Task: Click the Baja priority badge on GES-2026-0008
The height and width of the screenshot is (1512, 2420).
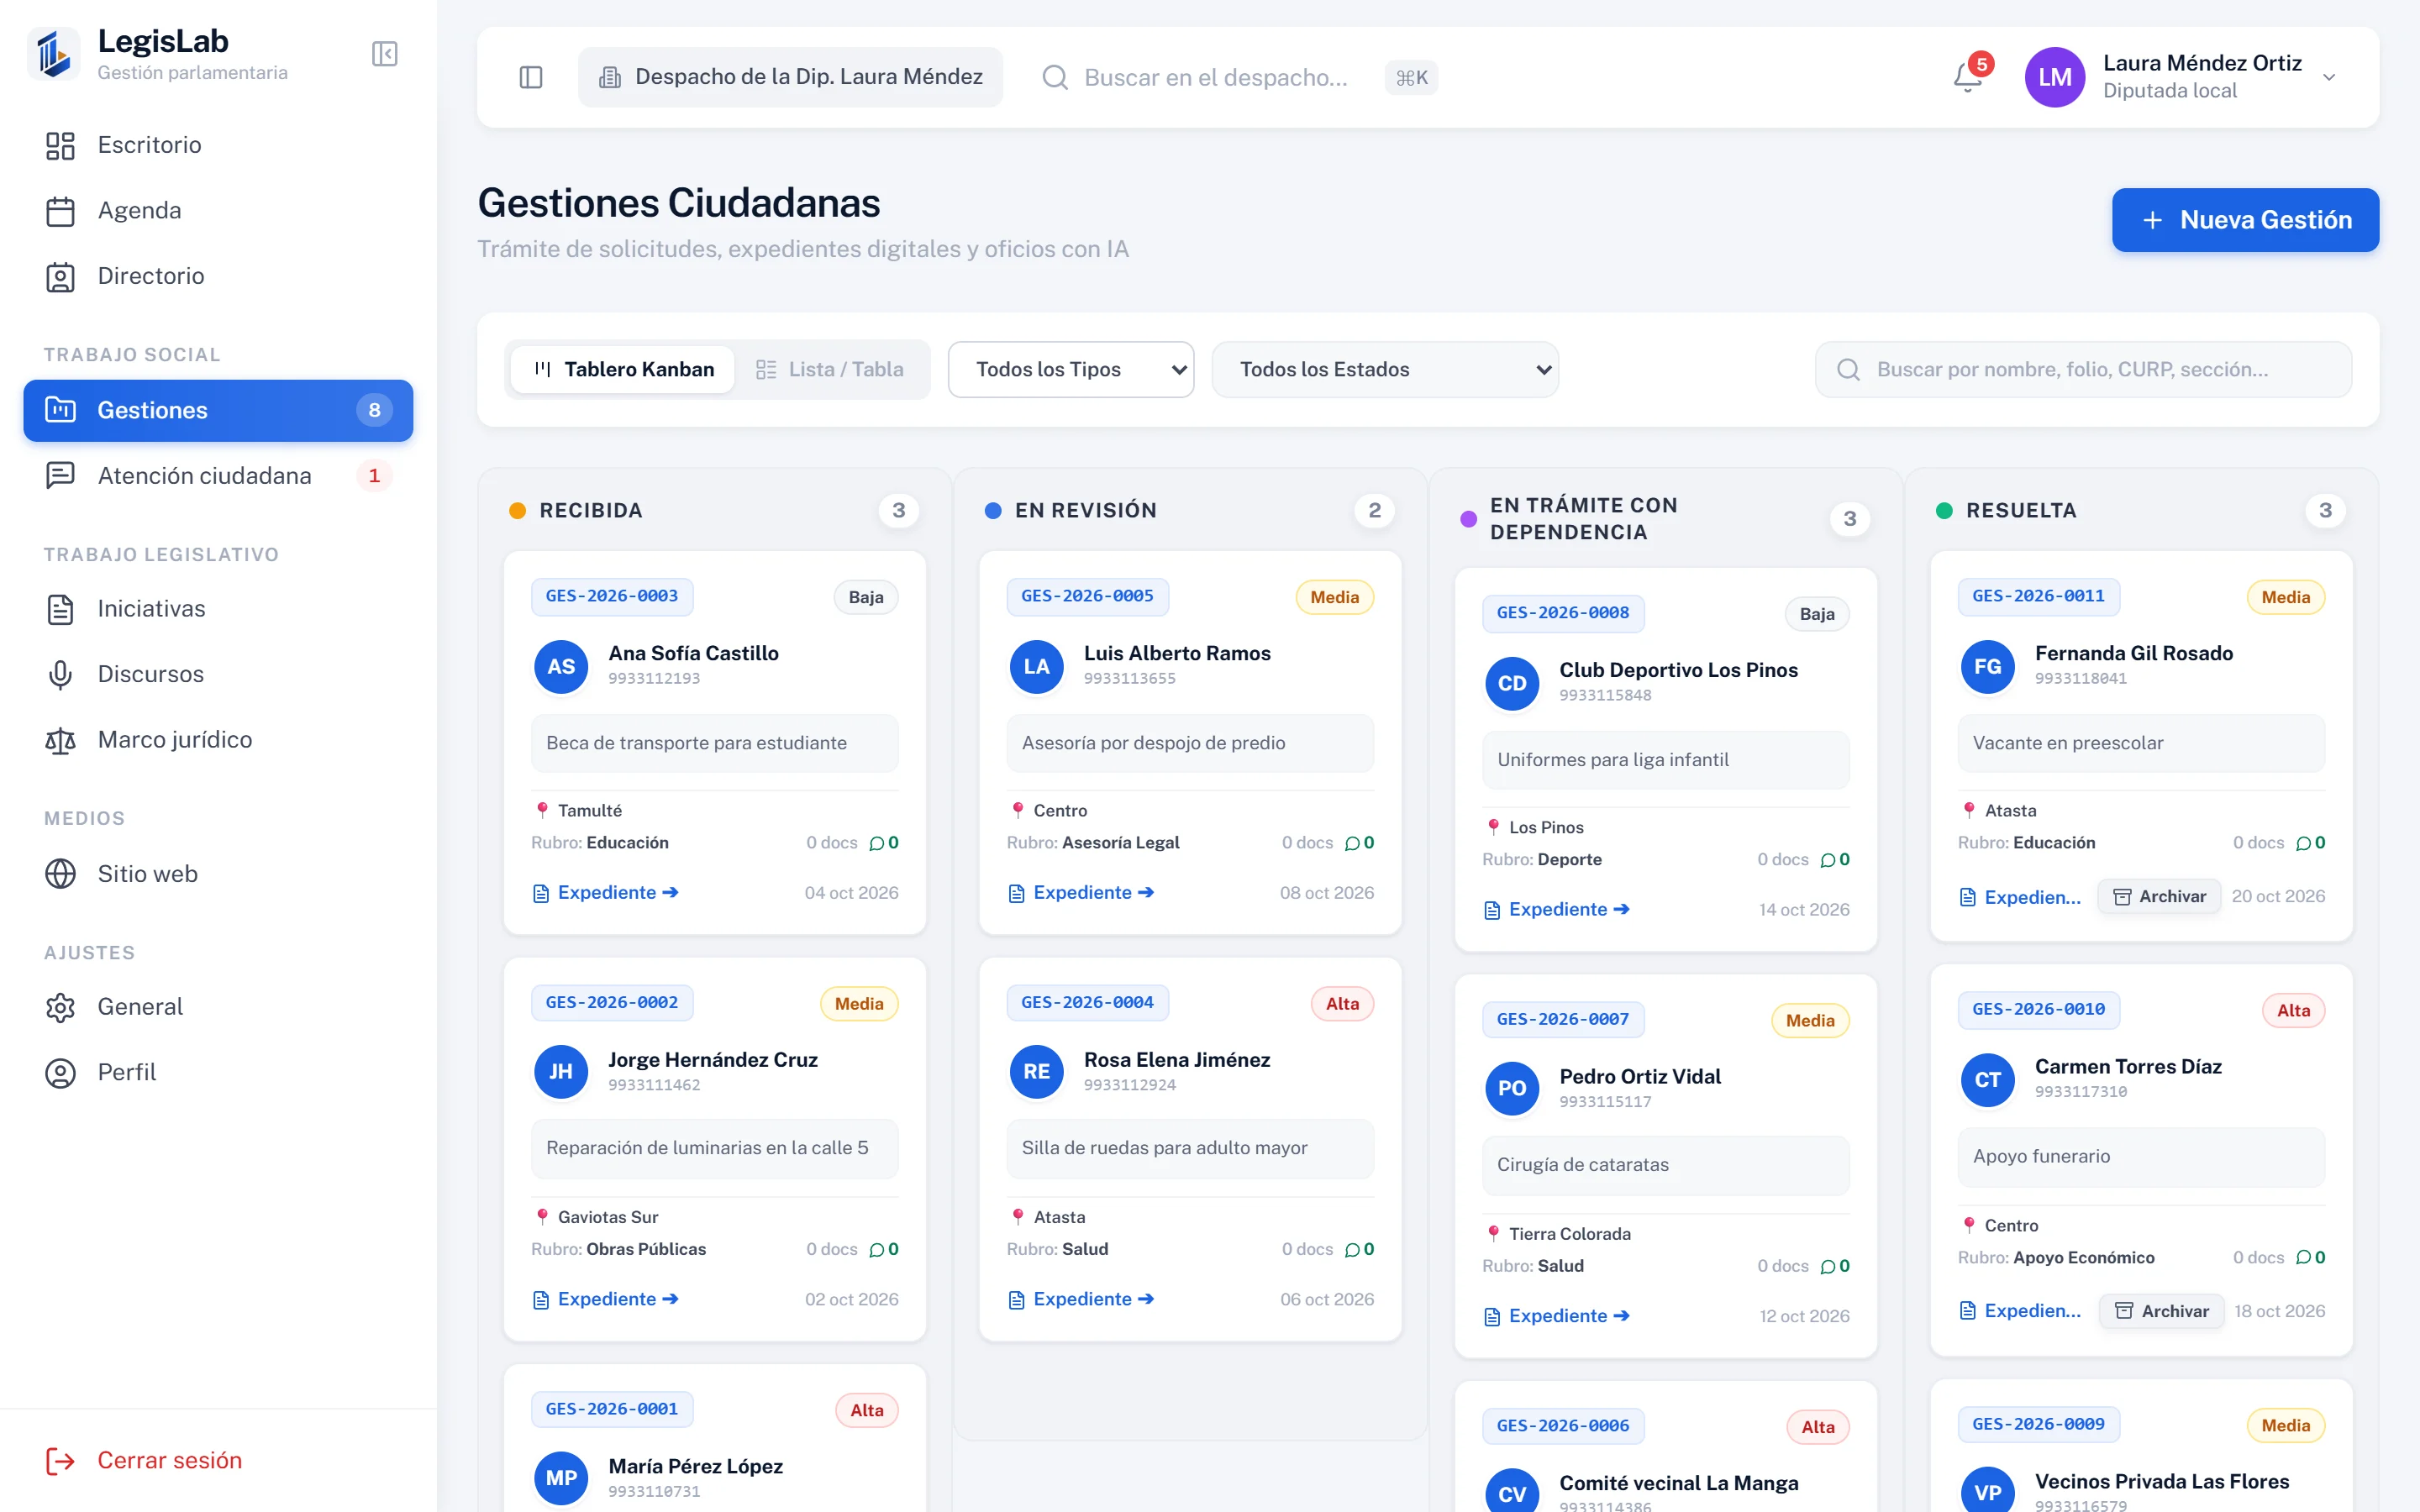Action: tap(1817, 614)
